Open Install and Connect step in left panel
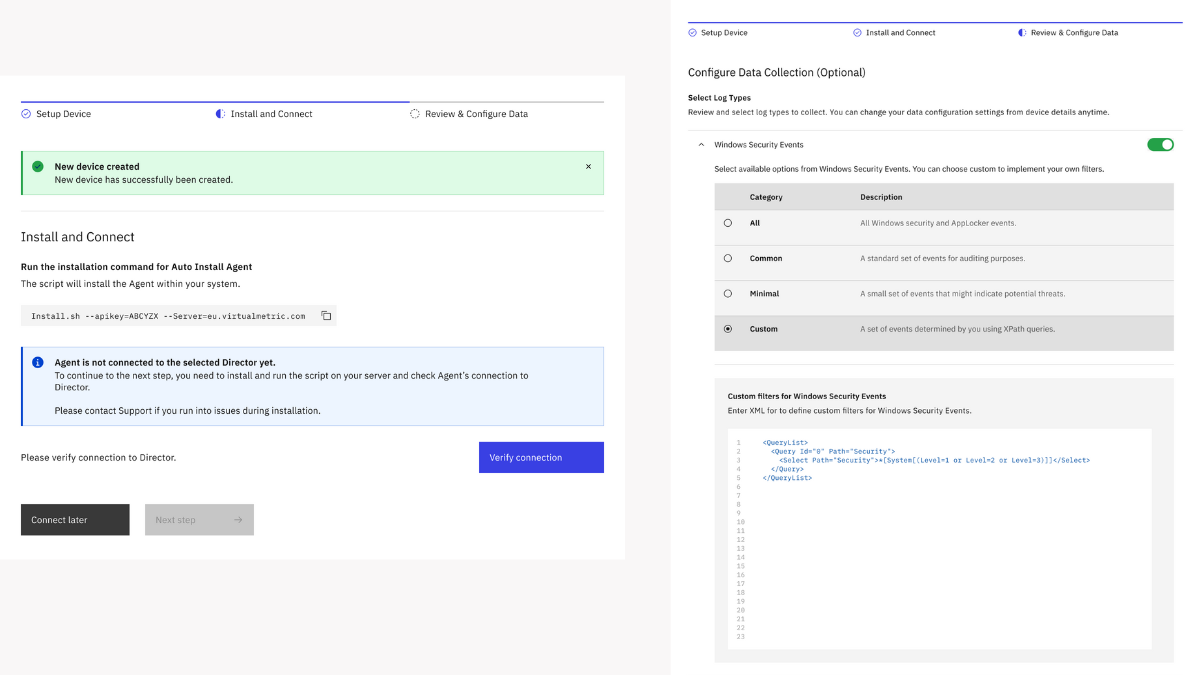1200x675 pixels. (271, 114)
